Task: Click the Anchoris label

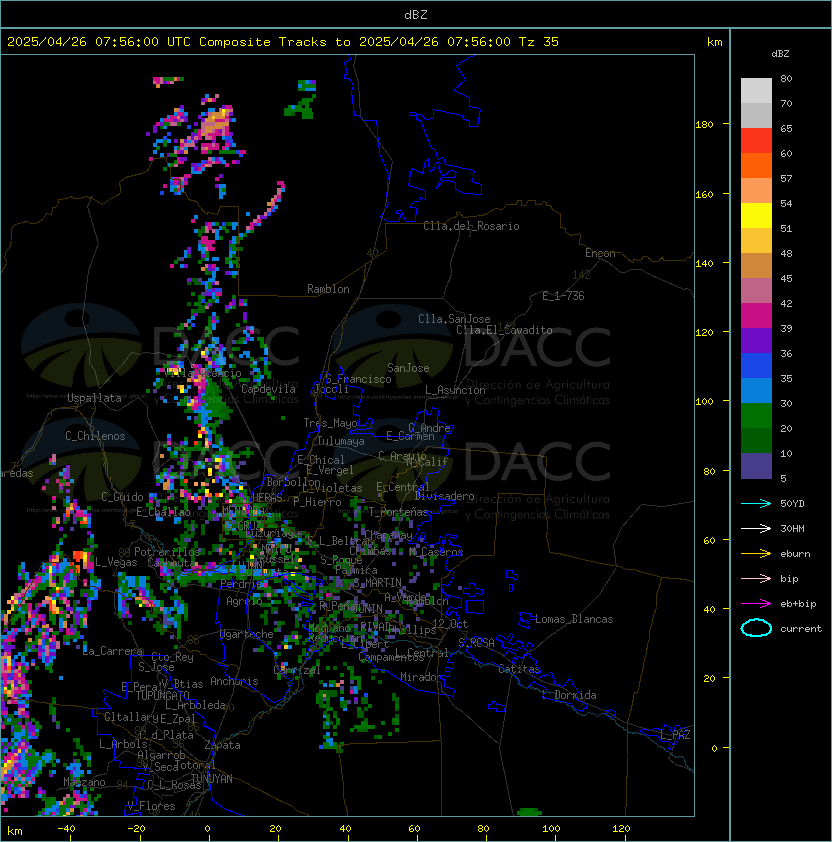Action: (x=234, y=681)
